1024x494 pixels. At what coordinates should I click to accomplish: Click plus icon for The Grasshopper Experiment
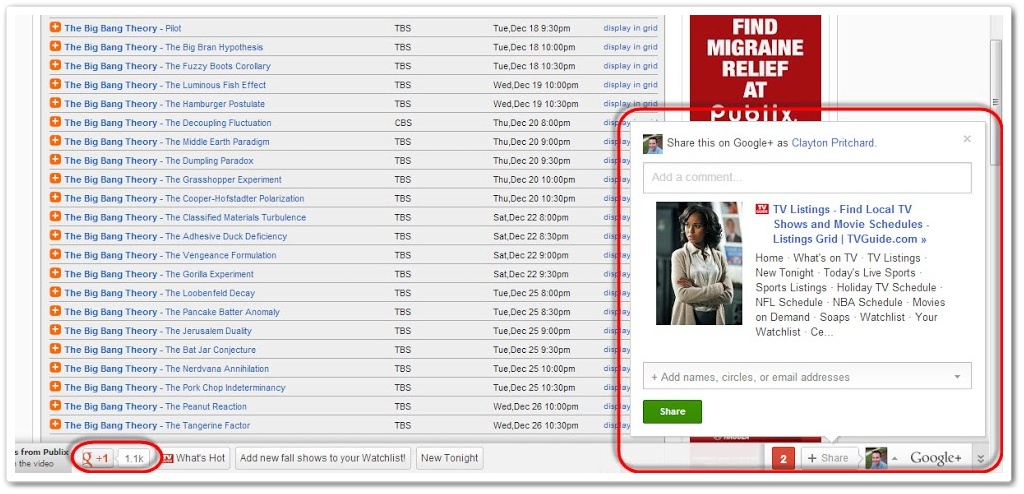(56, 179)
